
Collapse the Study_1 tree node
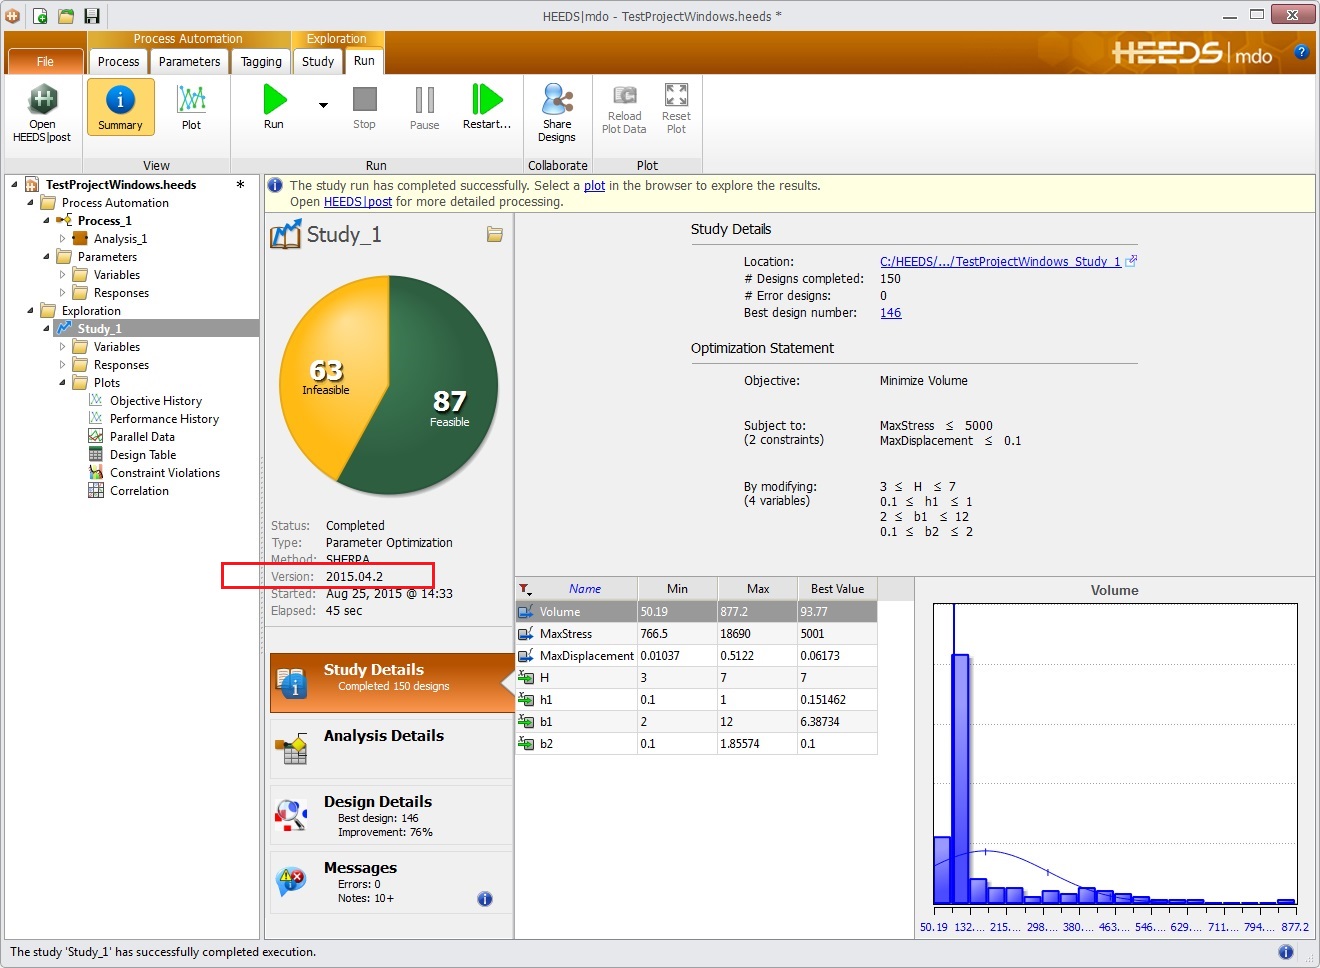tap(46, 329)
